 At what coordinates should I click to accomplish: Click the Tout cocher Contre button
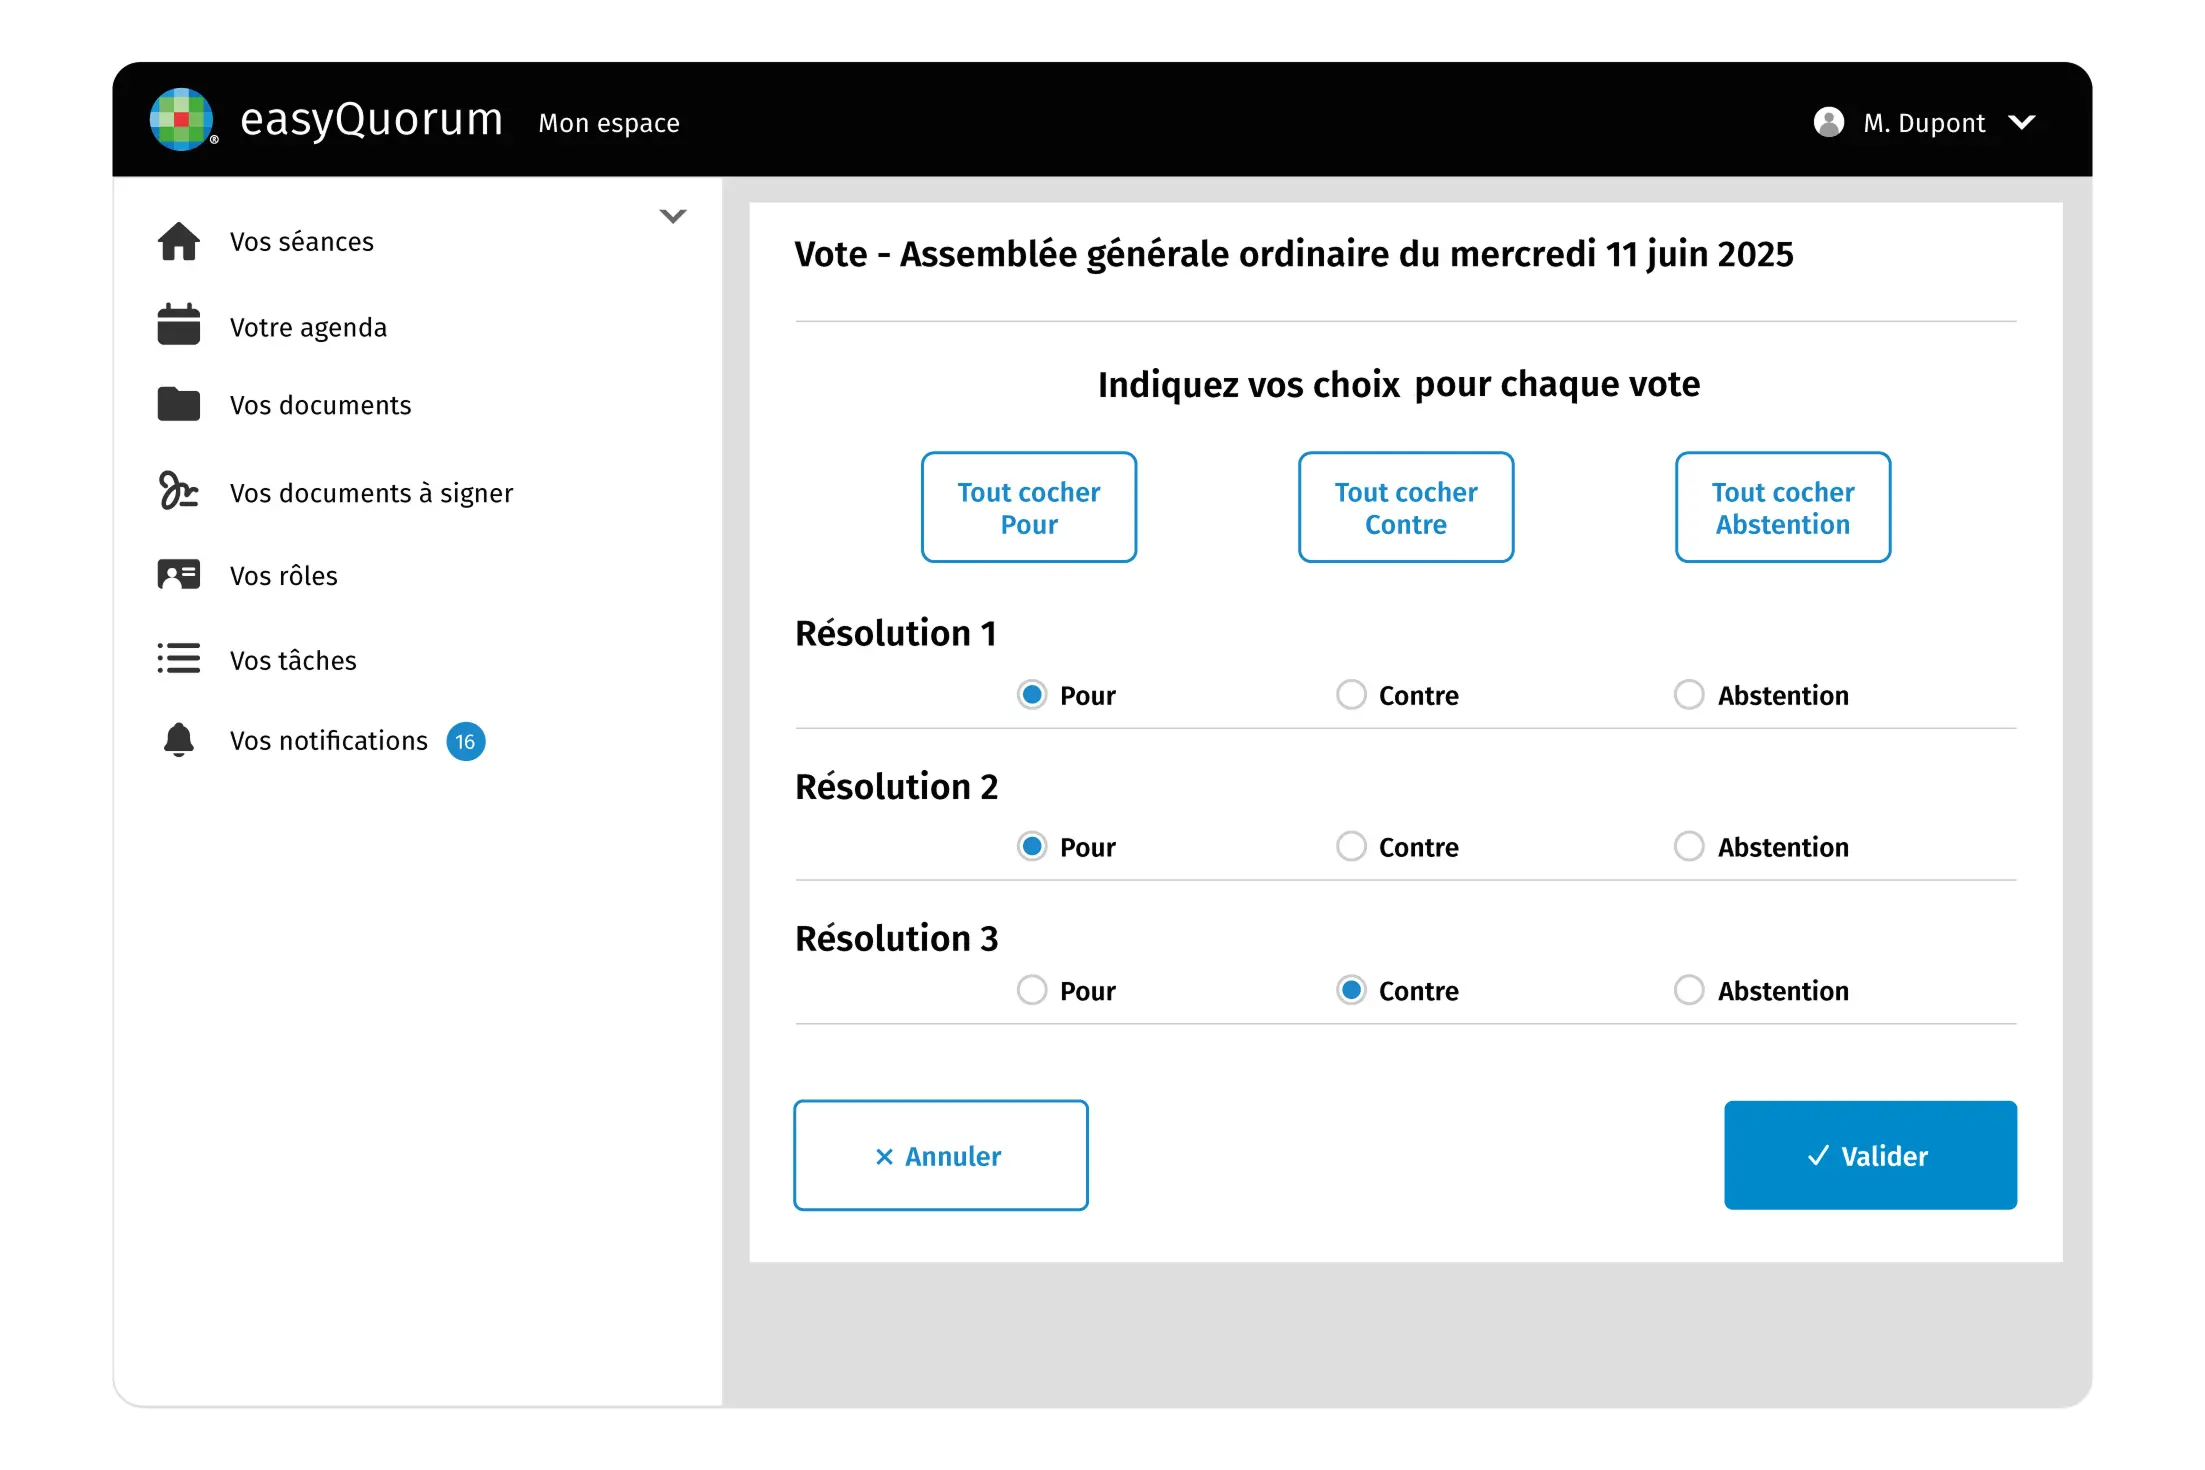pos(1405,507)
